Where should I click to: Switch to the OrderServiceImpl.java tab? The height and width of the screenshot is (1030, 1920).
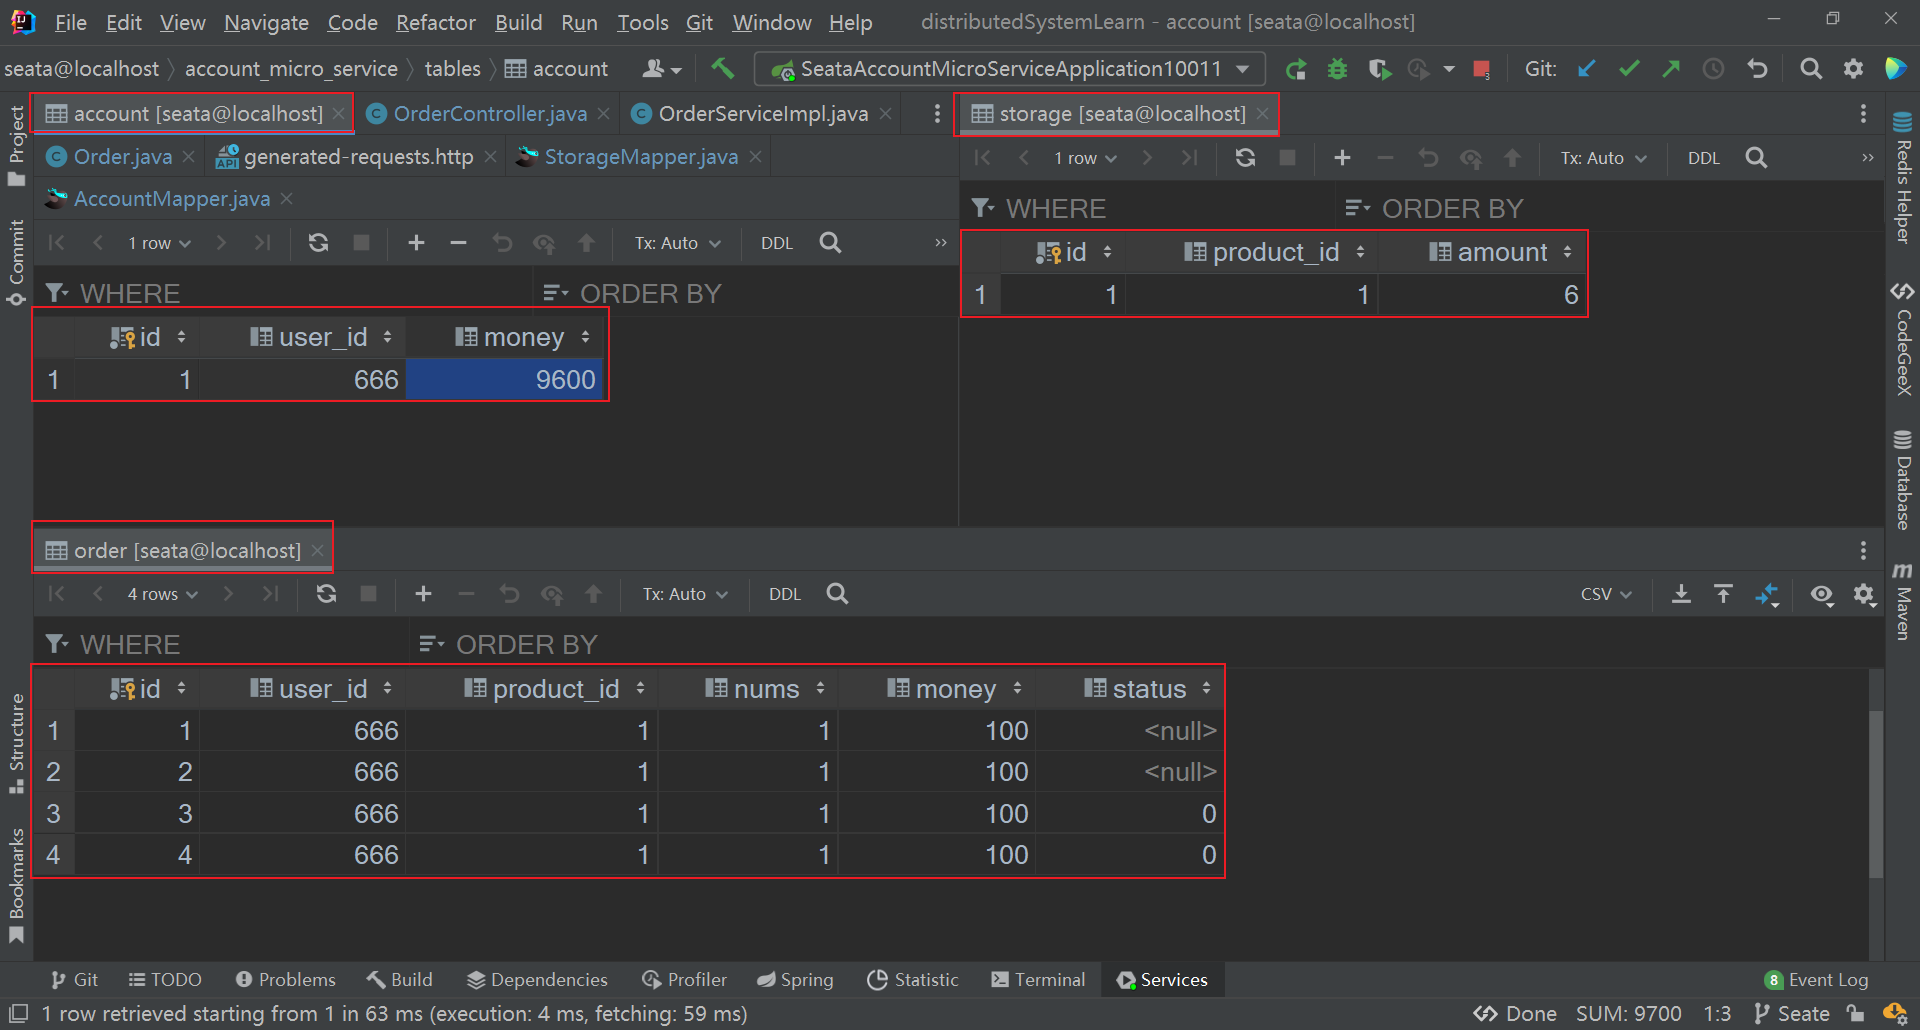[762, 114]
